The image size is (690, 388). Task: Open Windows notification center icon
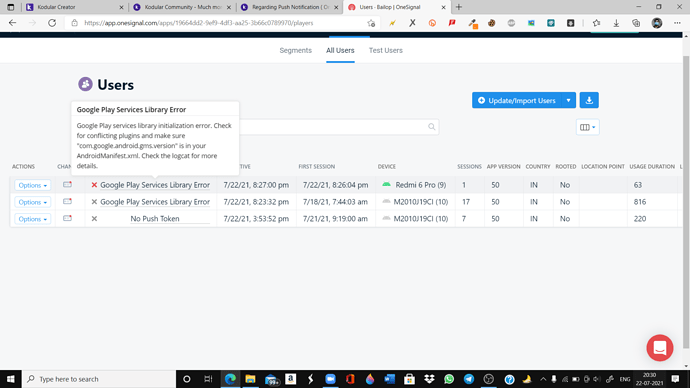tap(675, 379)
